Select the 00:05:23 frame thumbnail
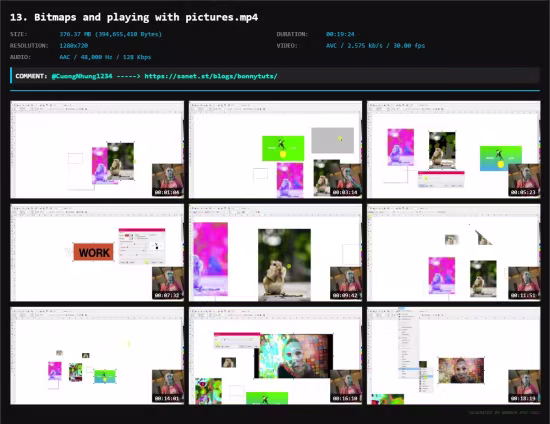 click(454, 149)
